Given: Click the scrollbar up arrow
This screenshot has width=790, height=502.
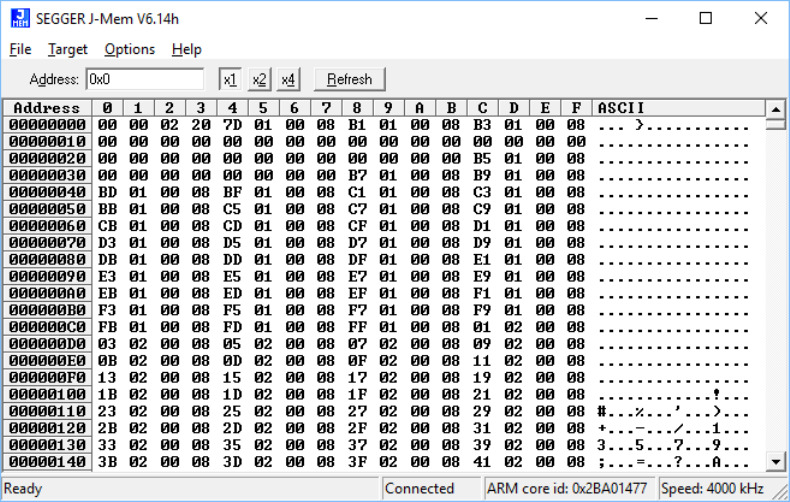Looking at the screenshot, I should (x=775, y=108).
